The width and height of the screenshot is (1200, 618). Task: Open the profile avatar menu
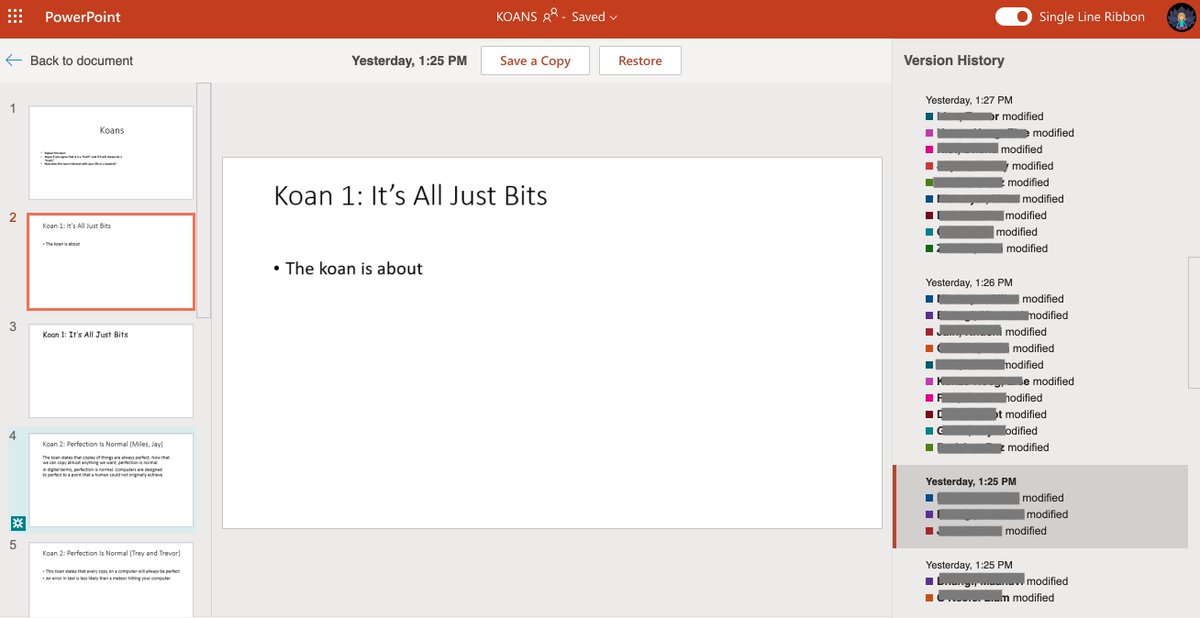[1182, 17]
